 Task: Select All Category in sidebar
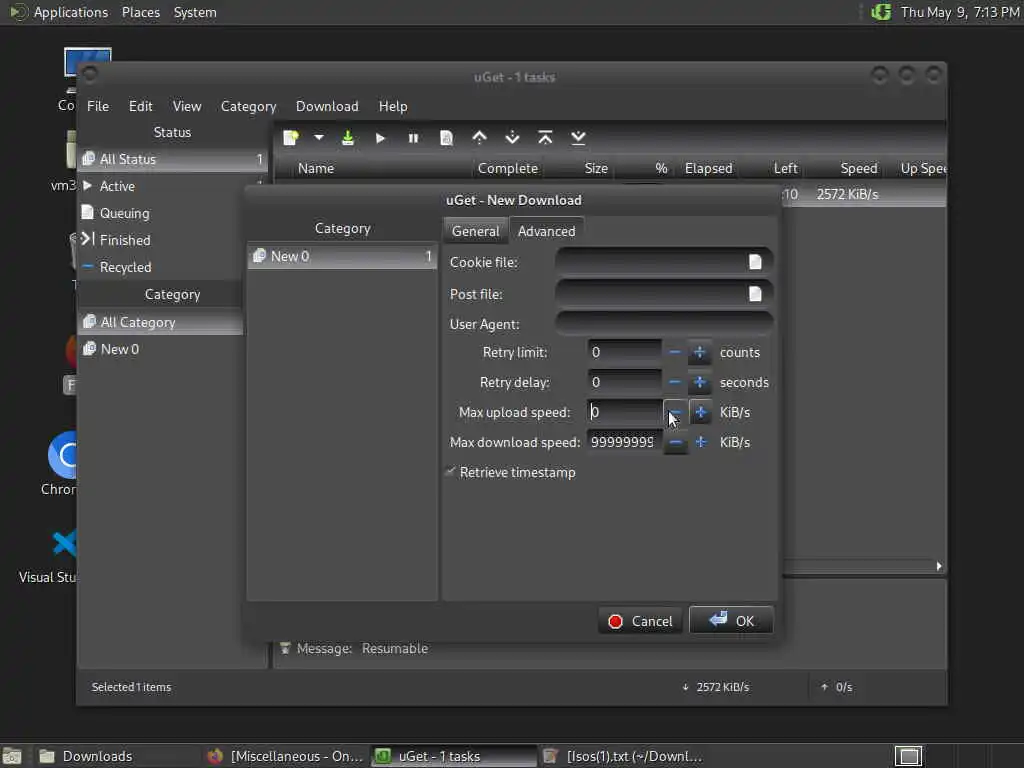click(161, 322)
